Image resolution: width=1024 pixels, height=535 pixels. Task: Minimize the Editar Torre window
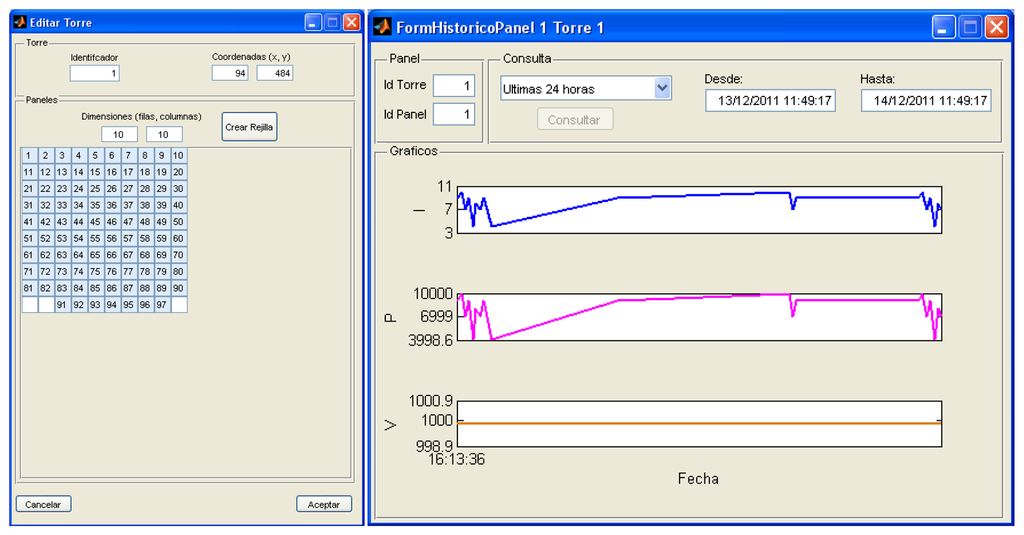tap(314, 21)
